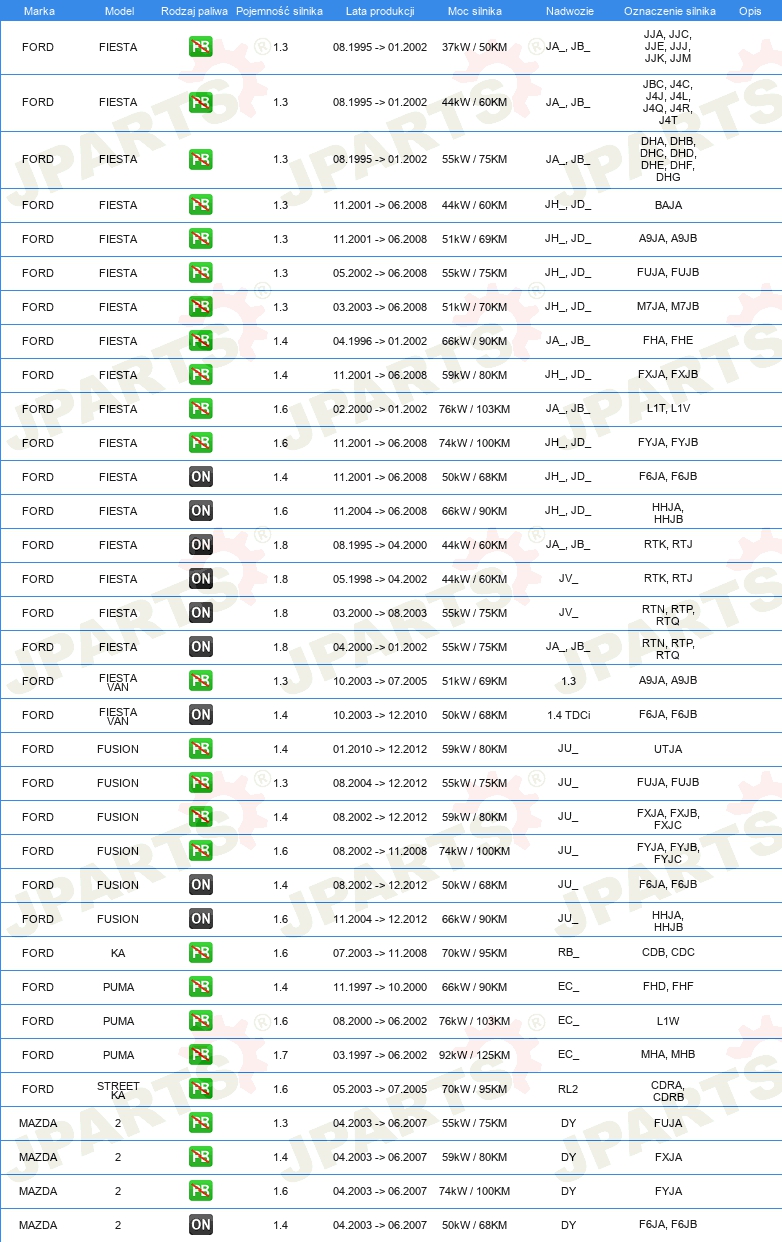The height and width of the screenshot is (1242, 782).
Task: Click the Nadwozie column header
Action: tap(568, 11)
